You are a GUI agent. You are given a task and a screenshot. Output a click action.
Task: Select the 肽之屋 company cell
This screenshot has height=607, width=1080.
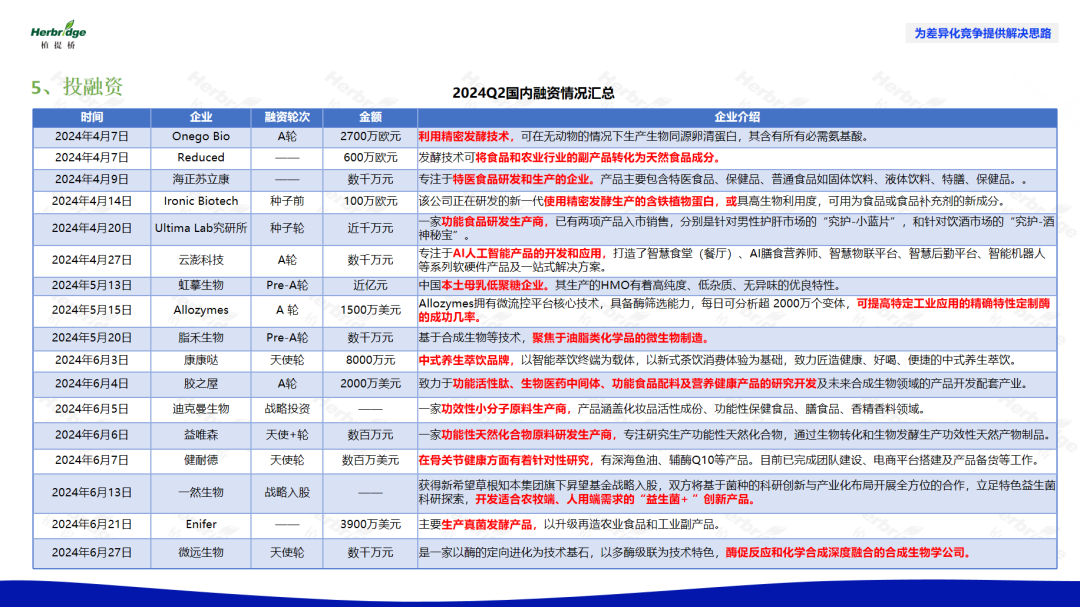[x=200, y=384]
